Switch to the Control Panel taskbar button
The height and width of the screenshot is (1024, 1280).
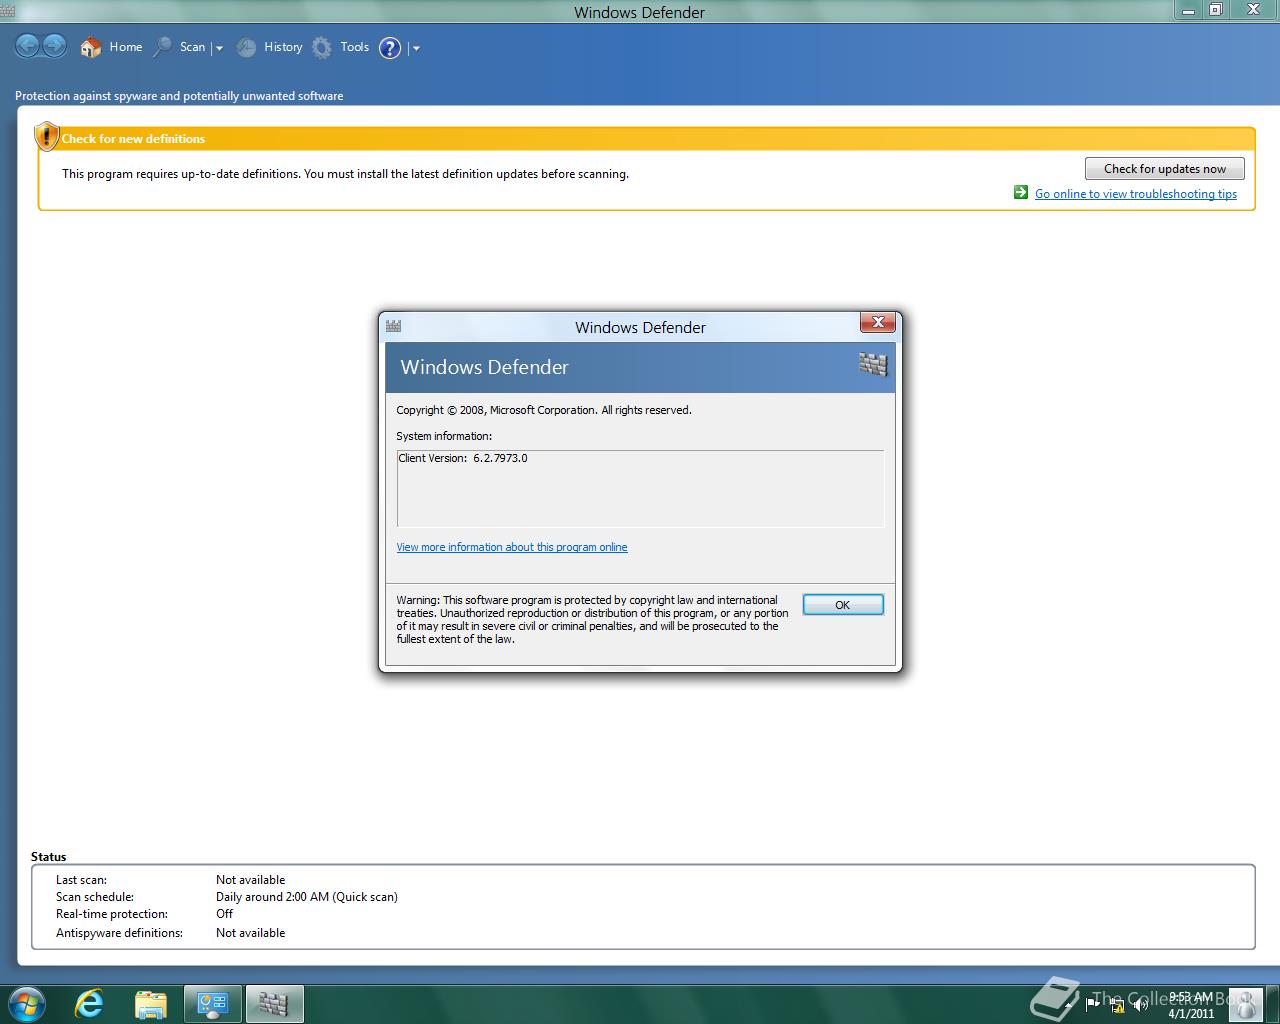(x=213, y=1004)
